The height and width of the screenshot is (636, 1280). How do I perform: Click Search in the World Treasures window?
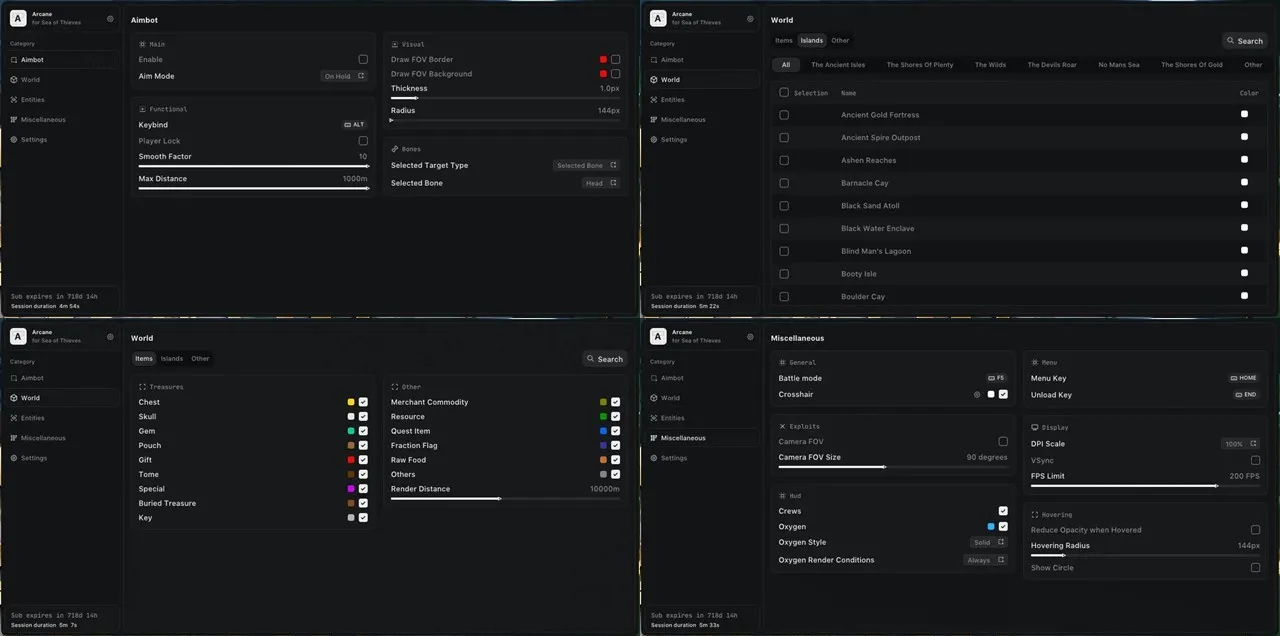click(x=605, y=359)
